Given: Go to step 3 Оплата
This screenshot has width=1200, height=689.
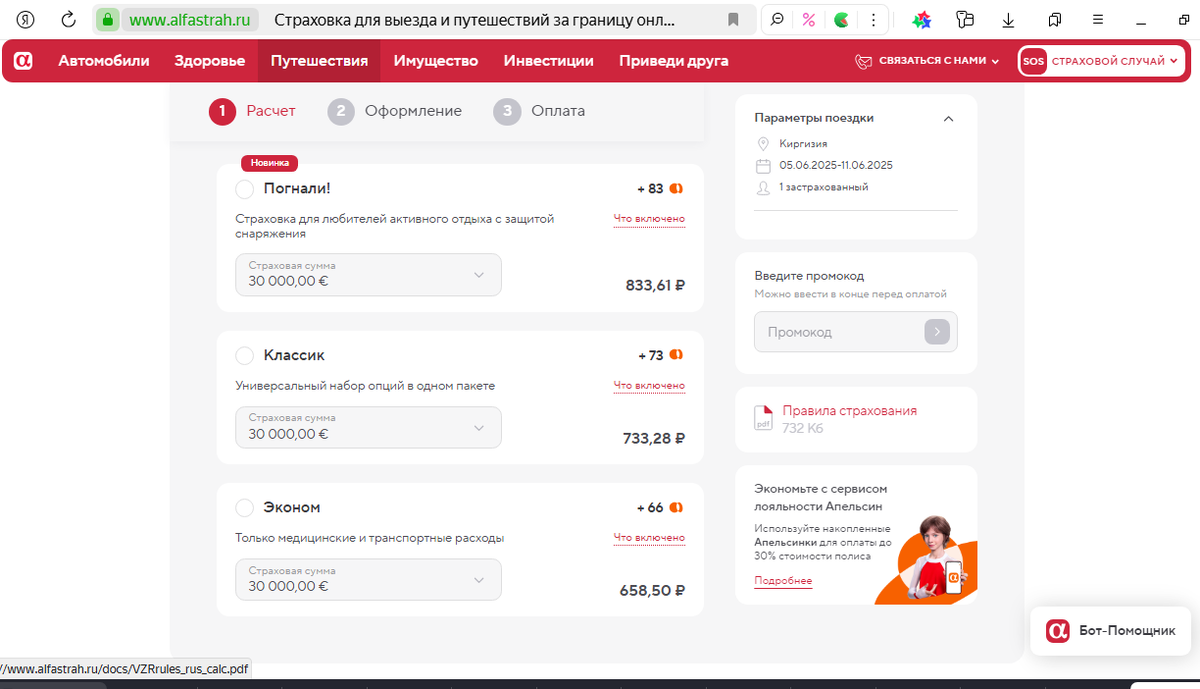Looking at the screenshot, I should pyautogui.click(x=539, y=111).
